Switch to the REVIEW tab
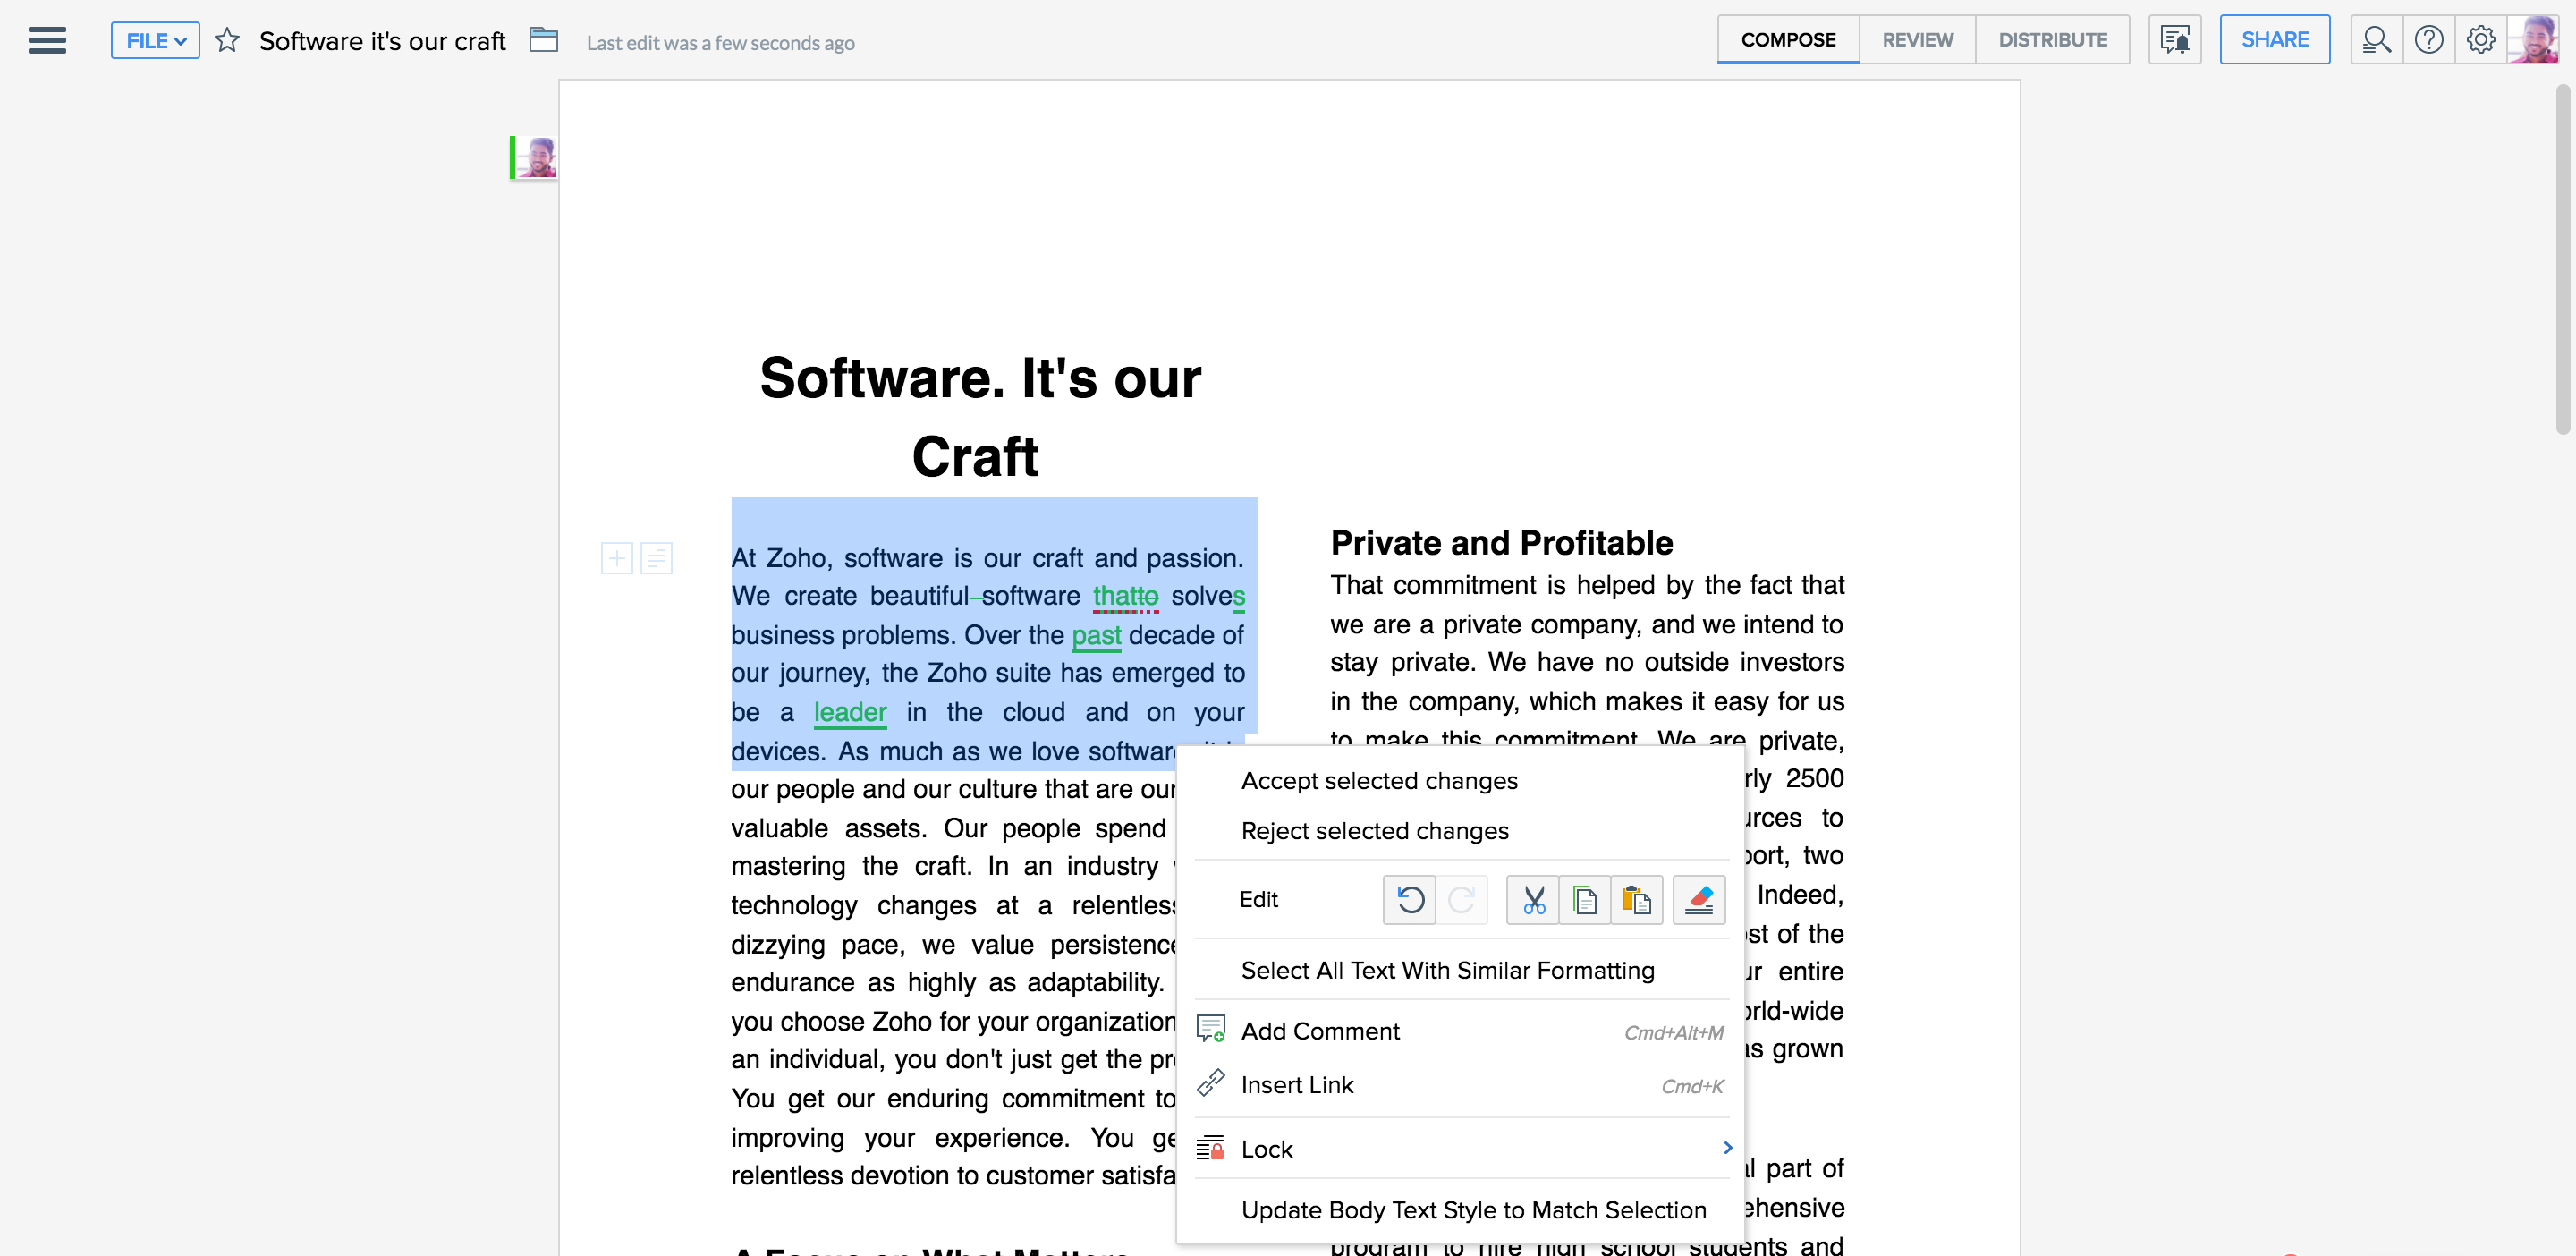Viewport: 2576px width, 1256px height. point(1917,40)
